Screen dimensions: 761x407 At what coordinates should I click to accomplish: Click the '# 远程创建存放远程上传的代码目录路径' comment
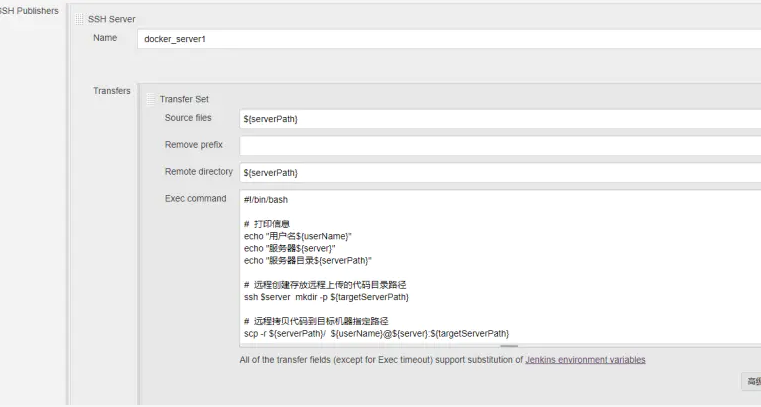[x=325, y=285]
